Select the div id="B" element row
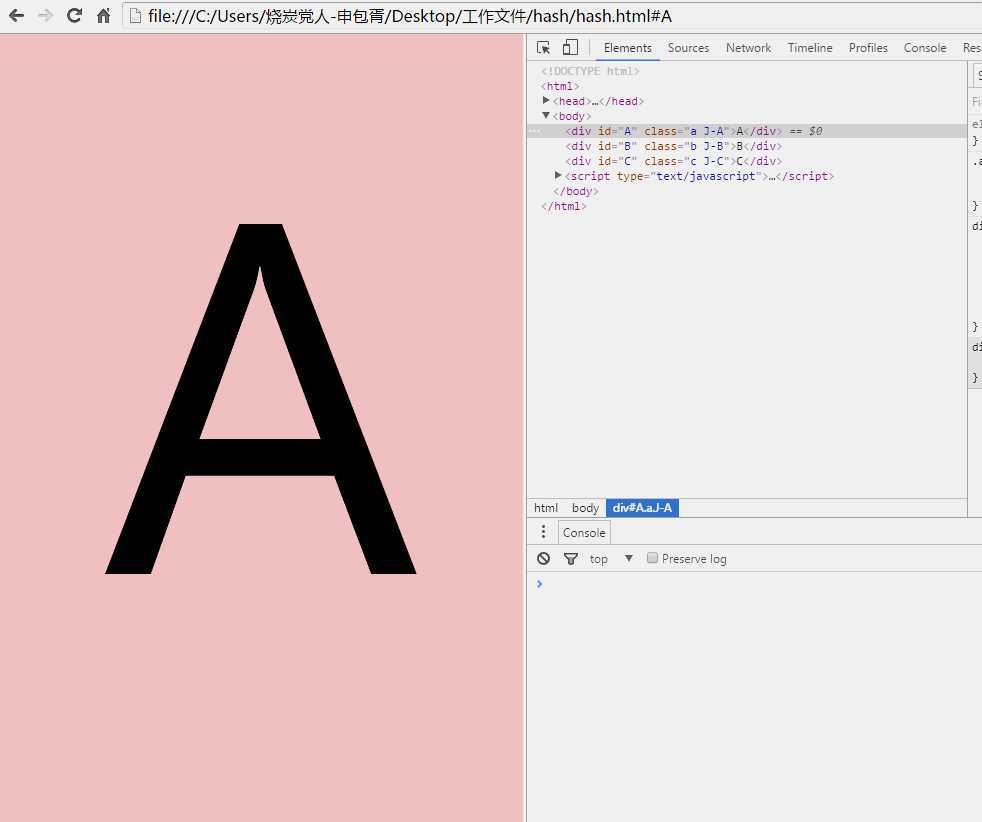The image size is (982, 822). [x=747, y=146]
